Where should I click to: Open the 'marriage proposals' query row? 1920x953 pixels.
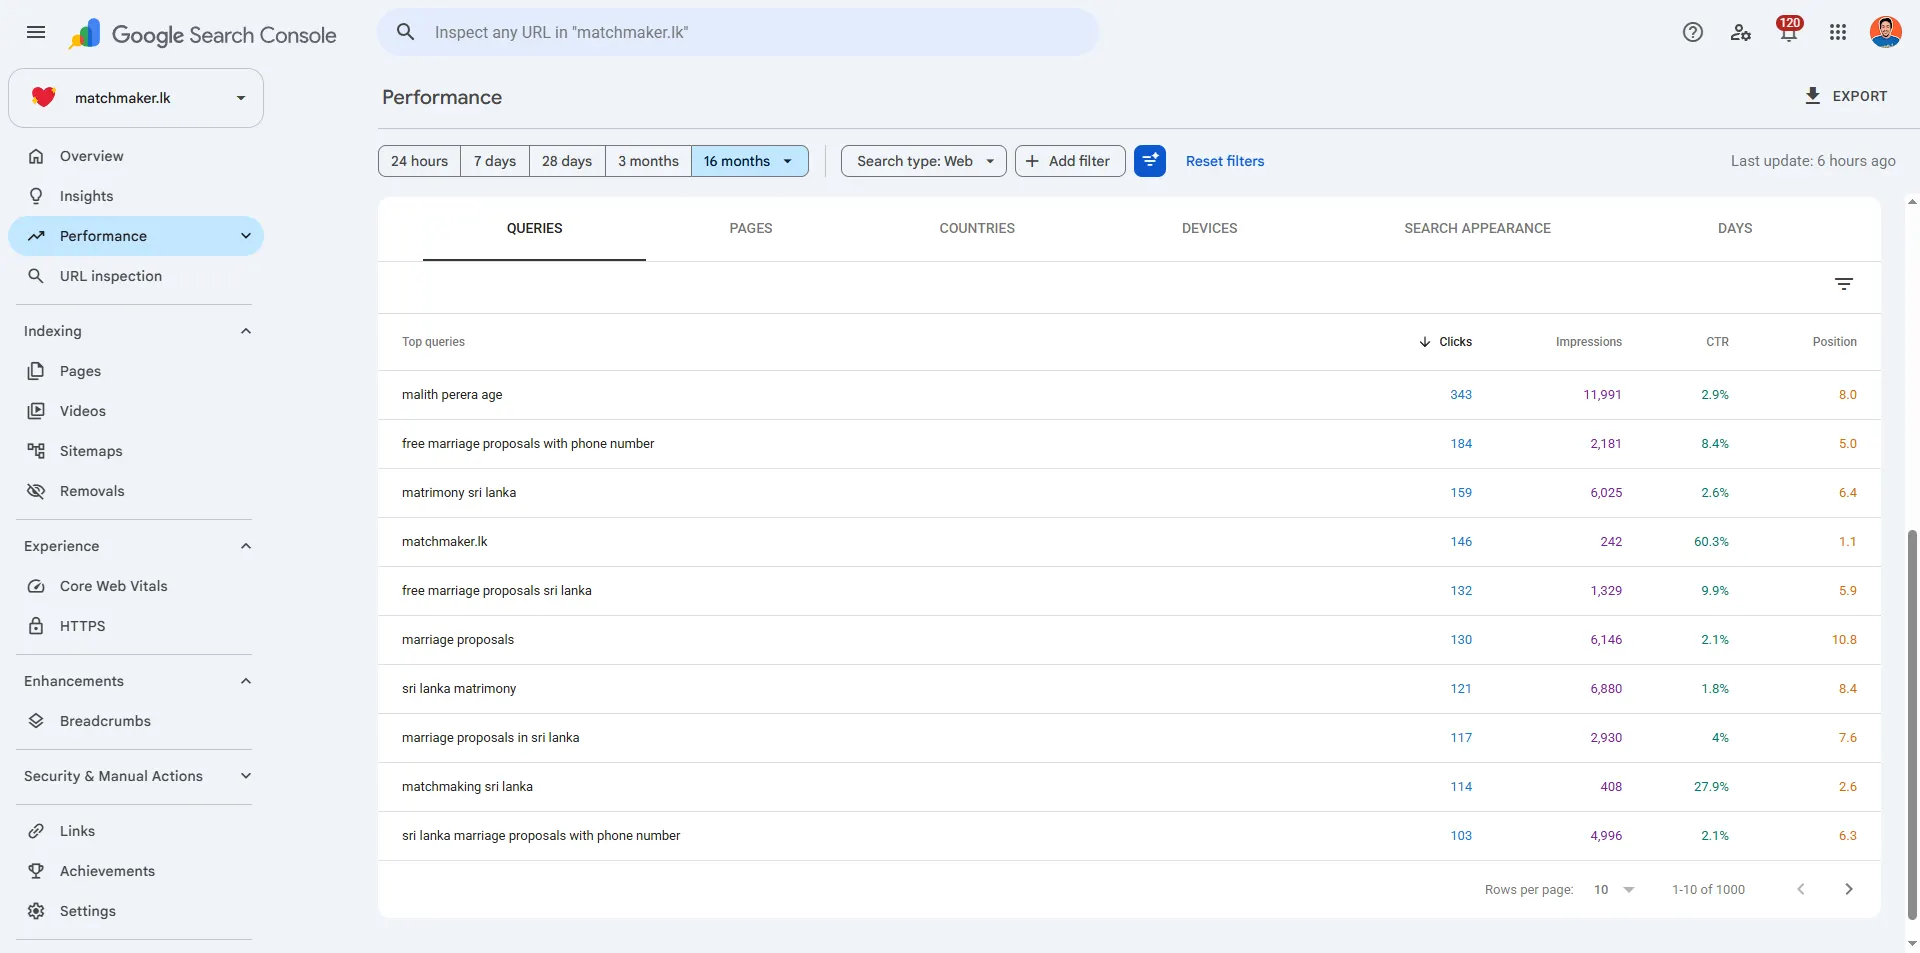(1129, 640)
